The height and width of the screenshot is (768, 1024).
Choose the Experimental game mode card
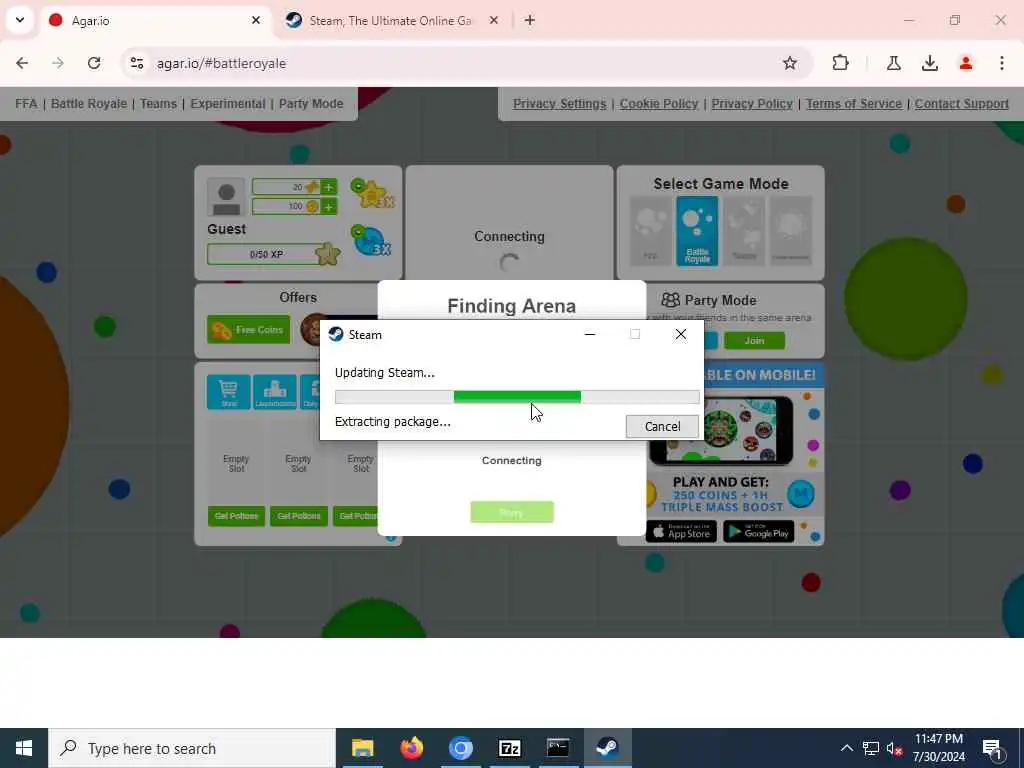tap(791, 231)
